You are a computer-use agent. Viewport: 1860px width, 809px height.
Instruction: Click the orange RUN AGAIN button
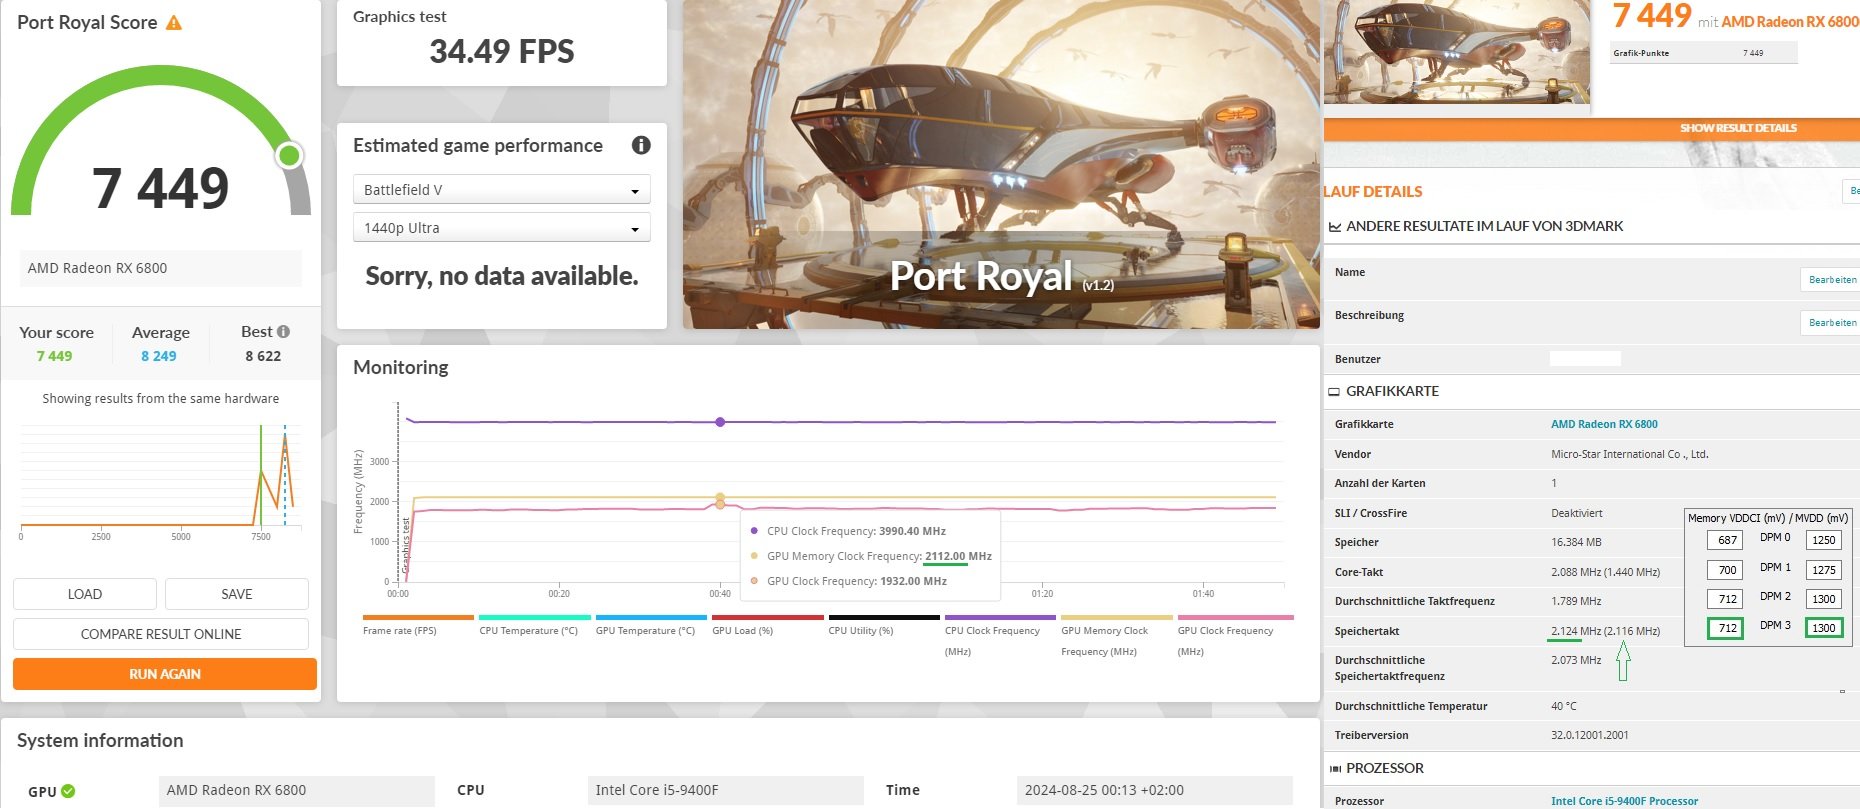coord(165,674)
